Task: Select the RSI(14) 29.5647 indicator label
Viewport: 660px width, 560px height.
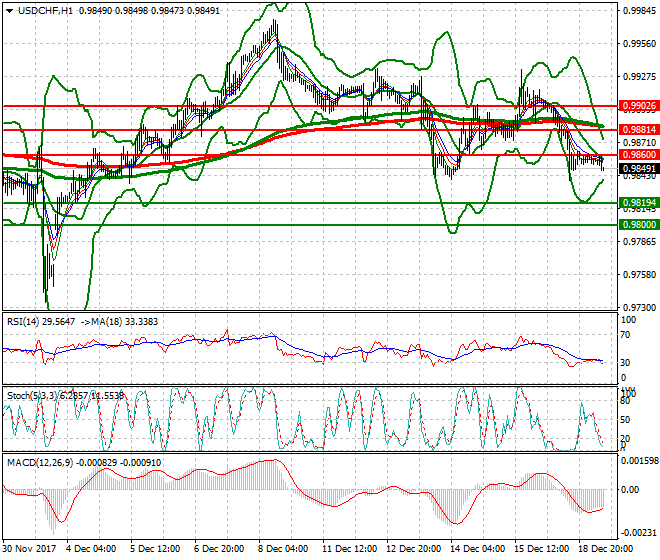Action: (41, 322)
